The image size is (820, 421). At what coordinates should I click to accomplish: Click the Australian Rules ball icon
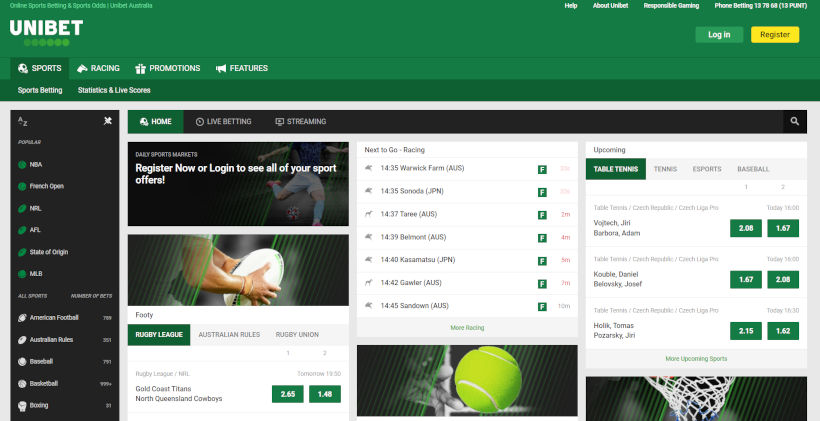tap(22, 339)
